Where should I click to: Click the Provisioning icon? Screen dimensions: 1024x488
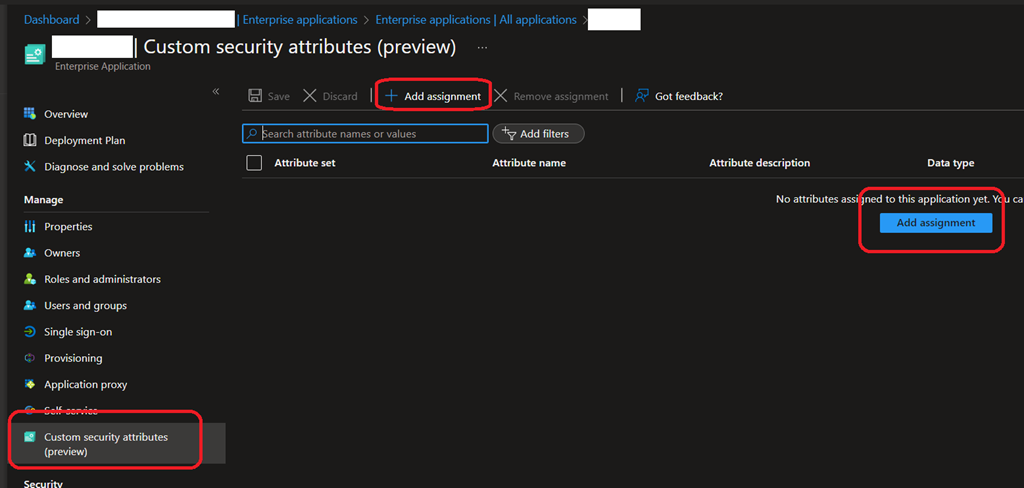tap(30, 358)
